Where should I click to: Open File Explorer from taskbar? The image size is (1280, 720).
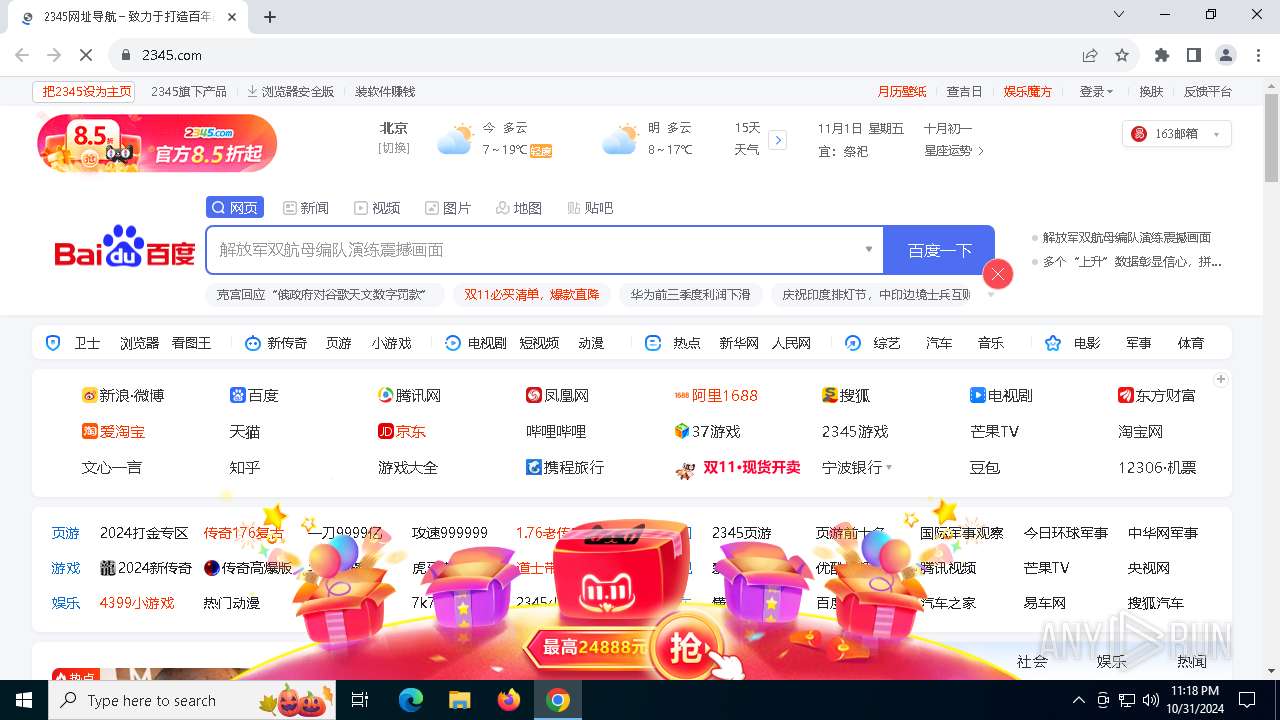[x=460, y=700]
